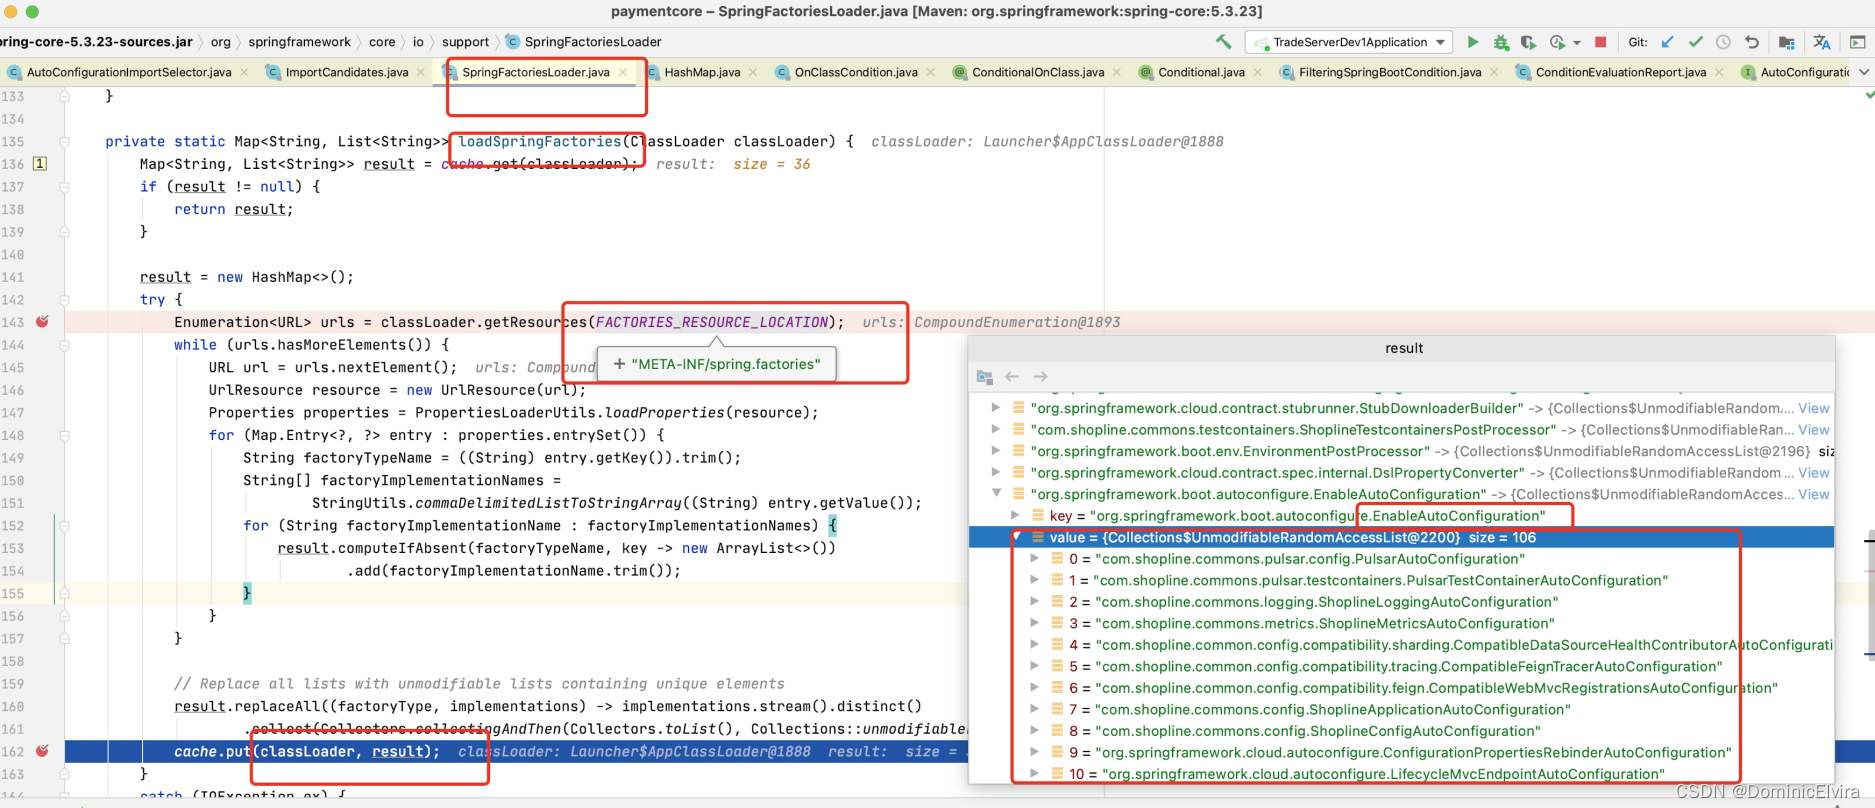Click the translate icon in toolbar
The width and height of the screenshot is (1875, 808).
point(1822,42)
